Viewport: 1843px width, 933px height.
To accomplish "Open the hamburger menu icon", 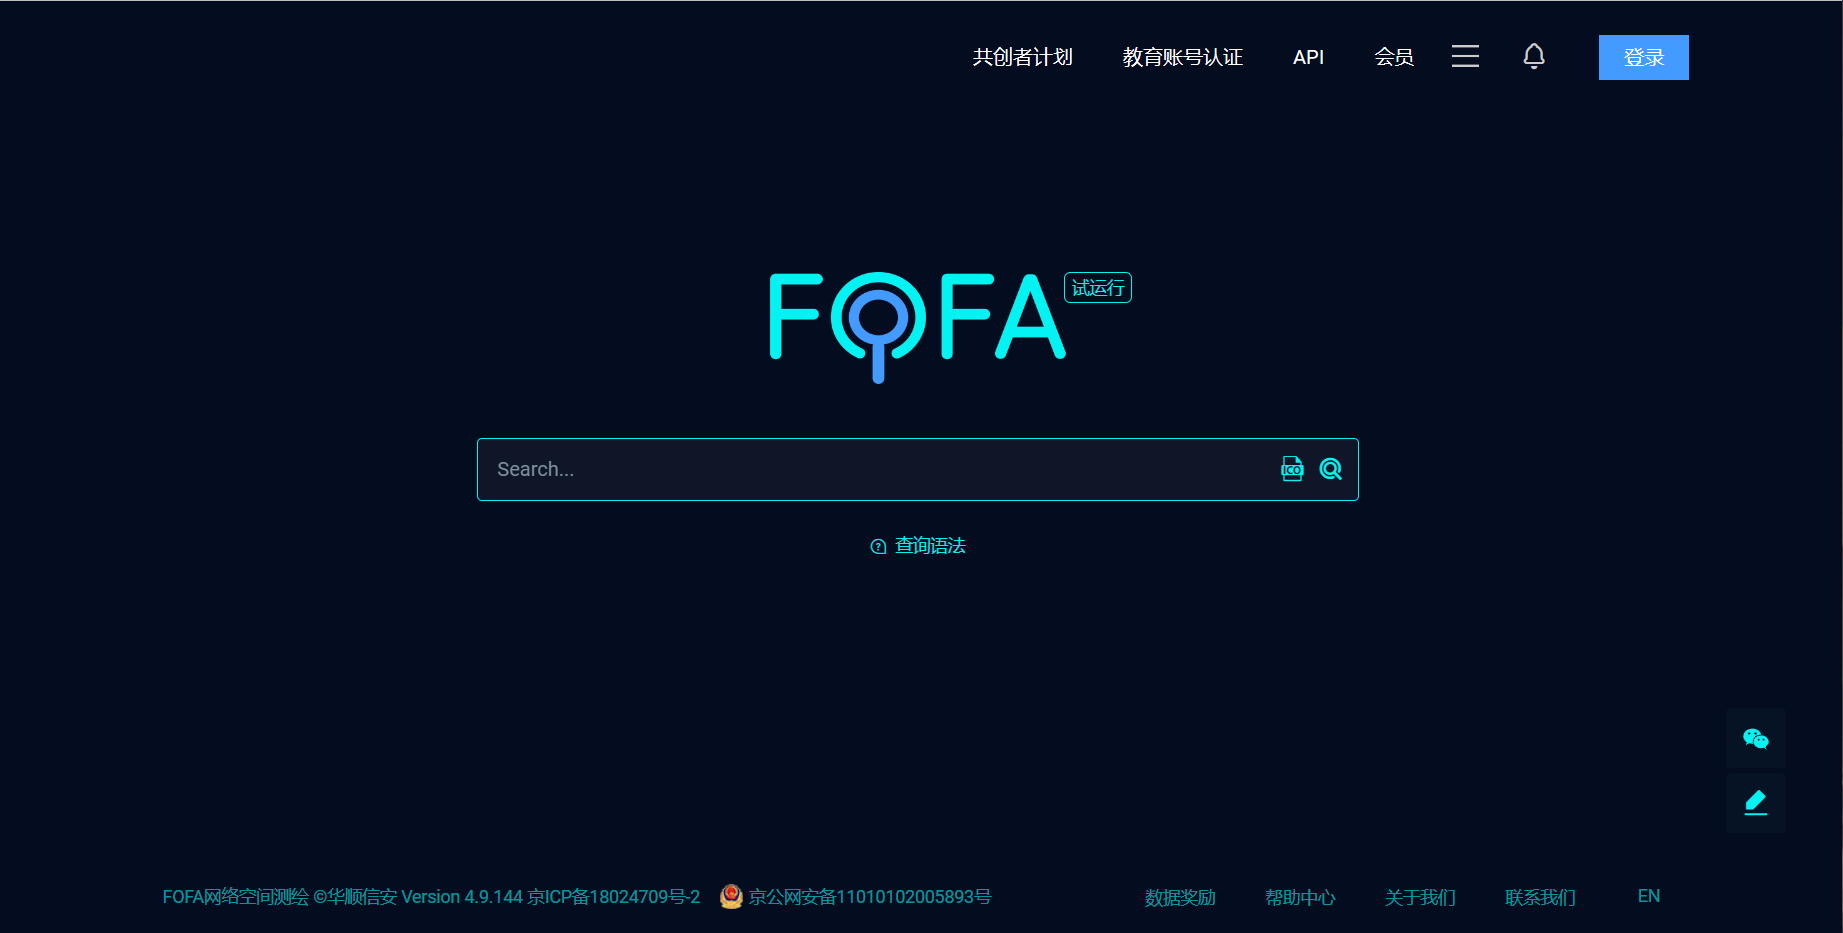I will 1465,57.
